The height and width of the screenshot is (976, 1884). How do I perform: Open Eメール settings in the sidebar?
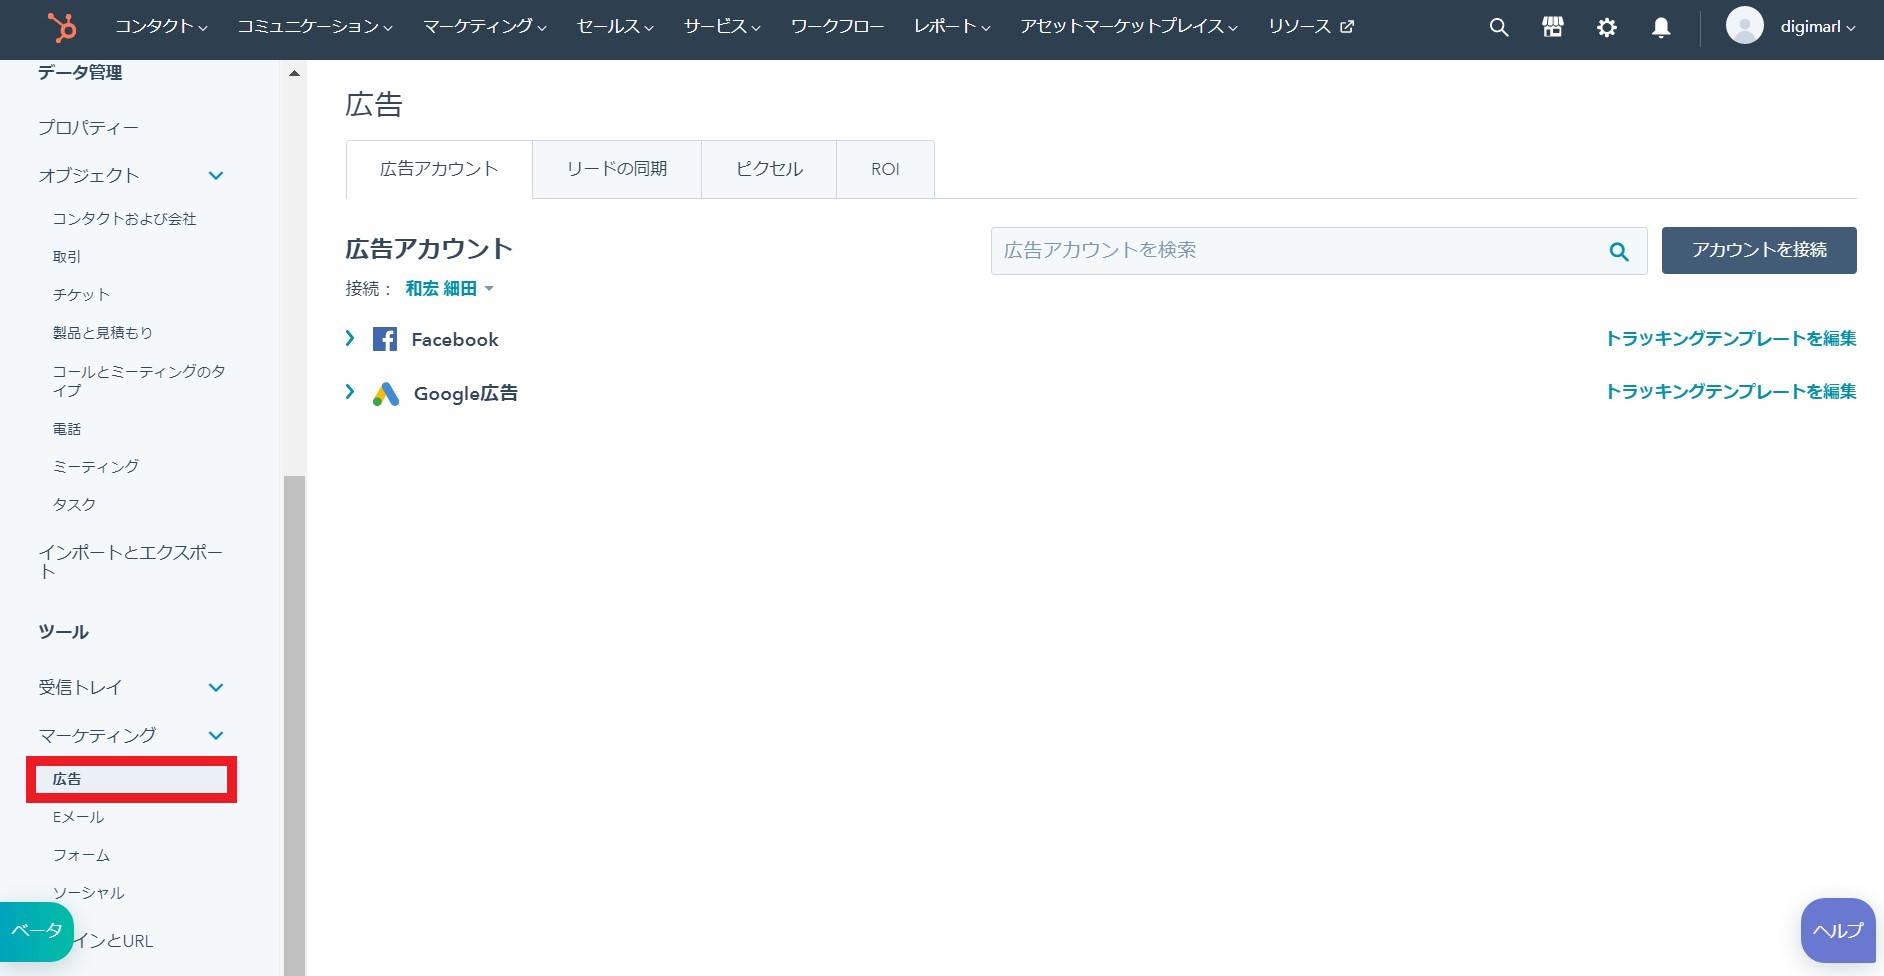click(78, 817)
